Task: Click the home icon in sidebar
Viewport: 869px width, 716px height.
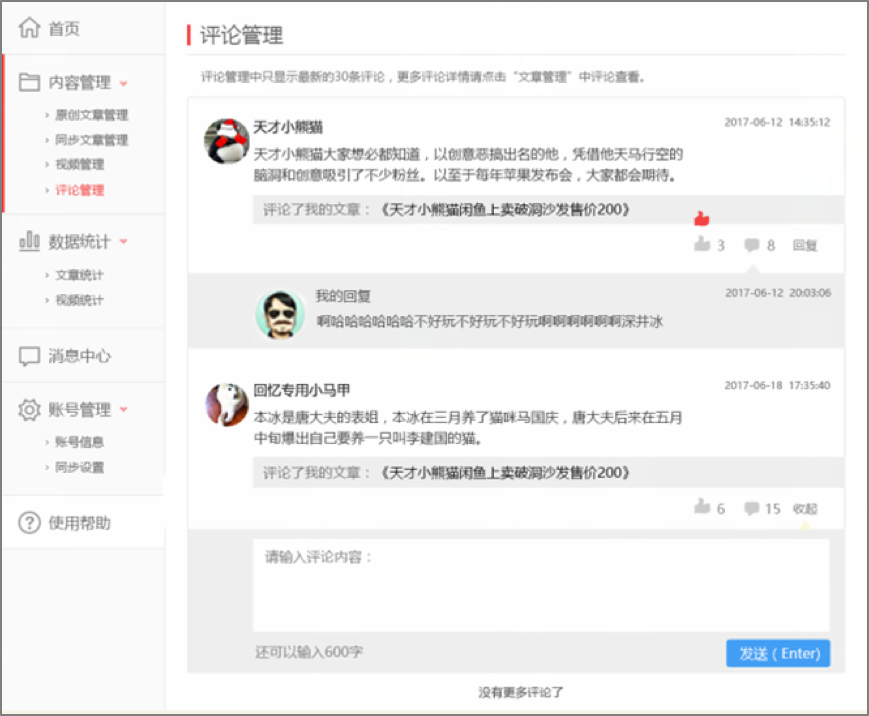Action: 31,28
